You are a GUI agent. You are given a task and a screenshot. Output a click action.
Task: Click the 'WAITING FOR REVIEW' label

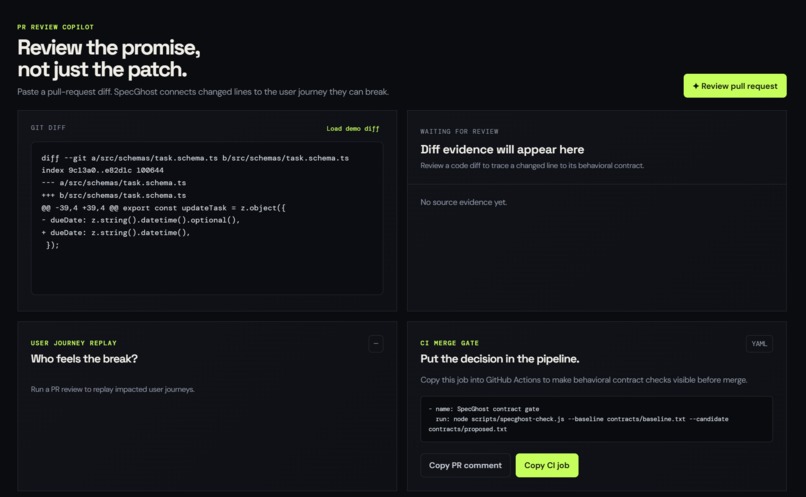click(460, 132)
